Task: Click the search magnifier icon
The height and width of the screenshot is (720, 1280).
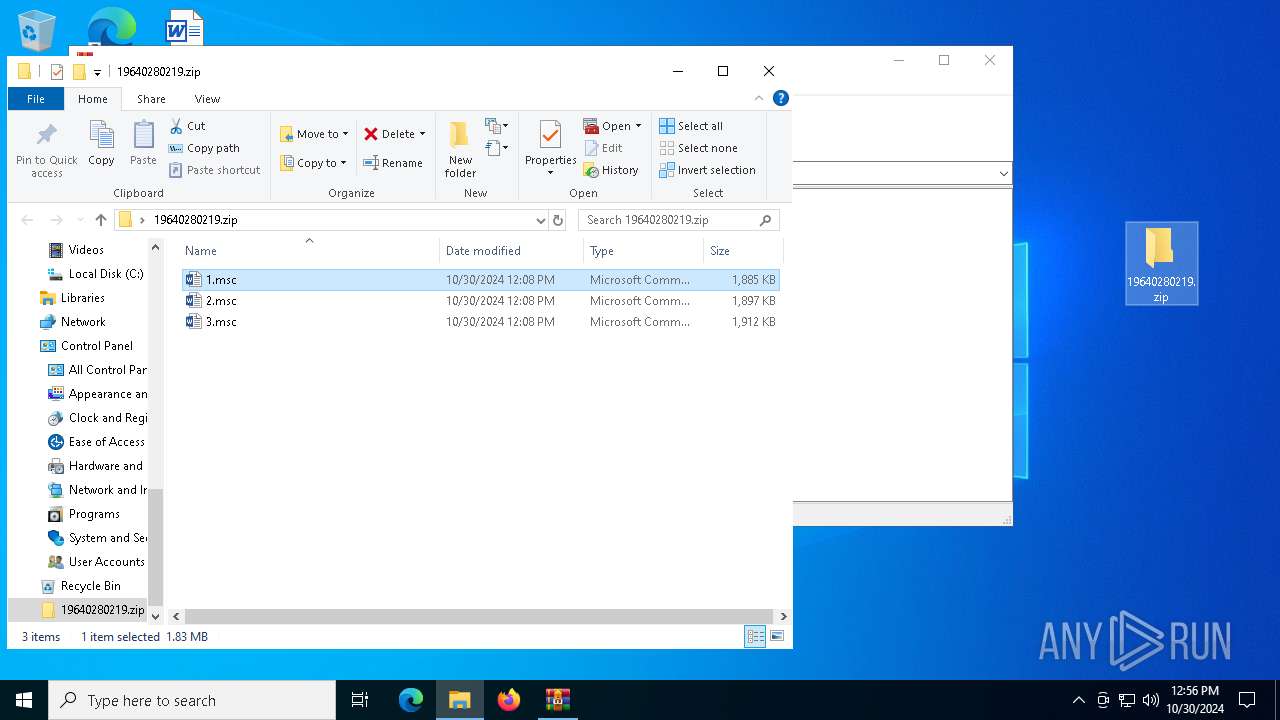Action: 766,220
